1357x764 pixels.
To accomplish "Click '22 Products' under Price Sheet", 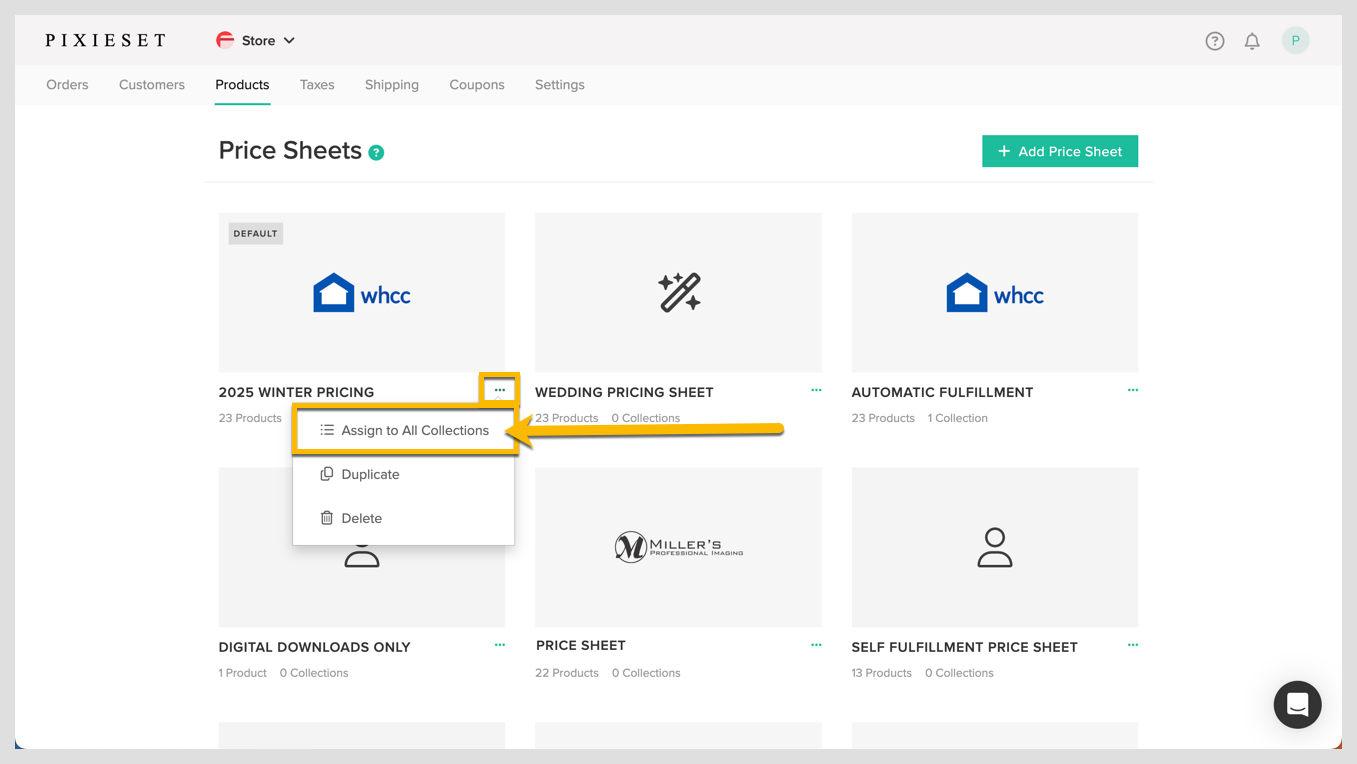I will click(x=567, y=673).
